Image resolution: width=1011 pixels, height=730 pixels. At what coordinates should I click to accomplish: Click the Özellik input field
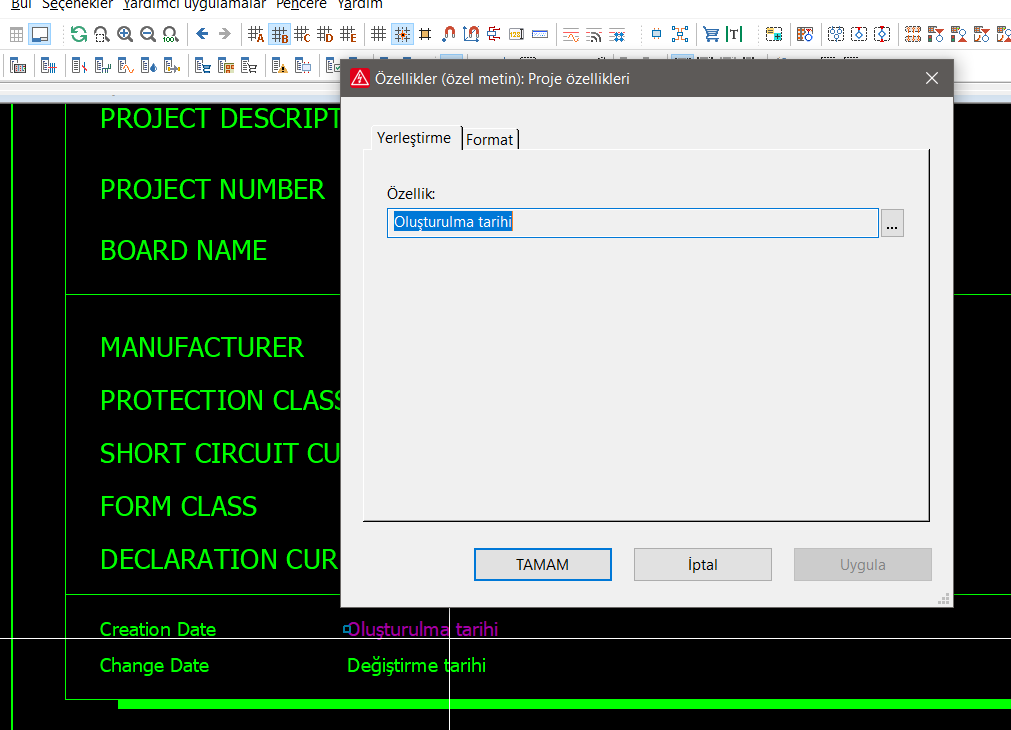click(x=633, y=222)
